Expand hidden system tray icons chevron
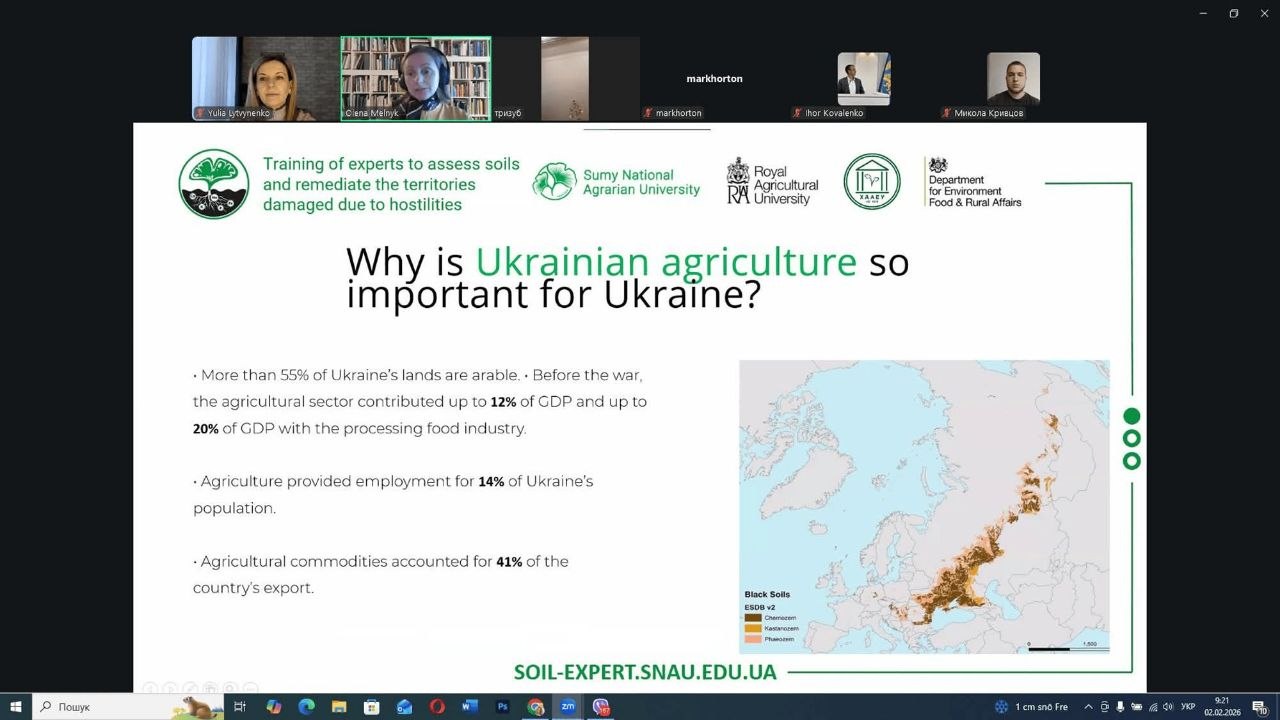This screenshot has width=1280, height=720. [x=1089, y=707]
